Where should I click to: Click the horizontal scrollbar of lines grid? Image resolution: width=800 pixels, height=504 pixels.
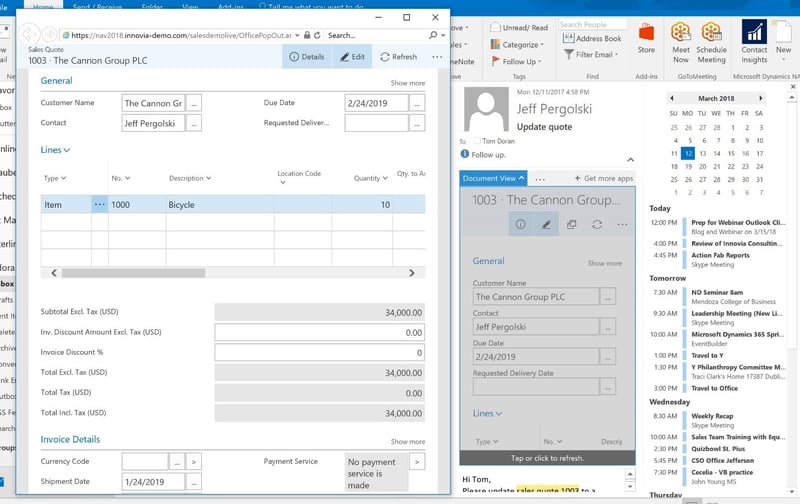134,273
